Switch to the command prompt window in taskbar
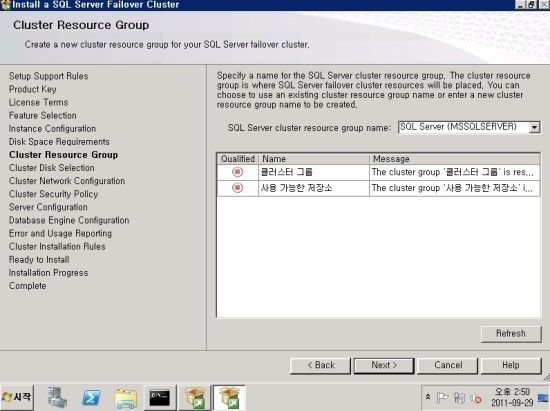This screenshot has width=550, height=411. click(x=160, y=398)
